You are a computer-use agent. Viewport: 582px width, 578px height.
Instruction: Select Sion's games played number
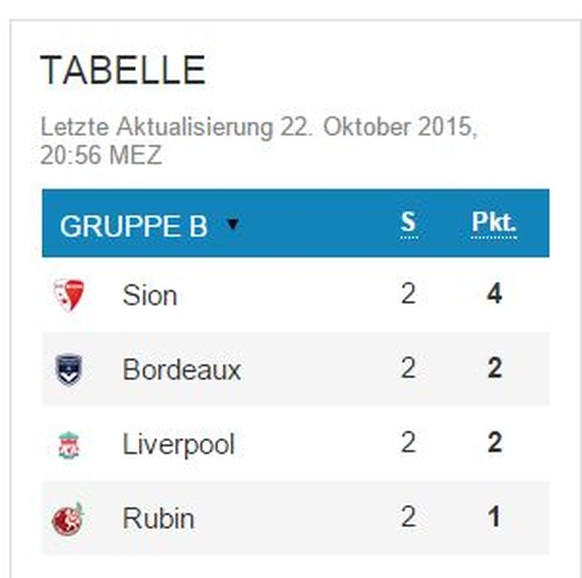(408, 294)
